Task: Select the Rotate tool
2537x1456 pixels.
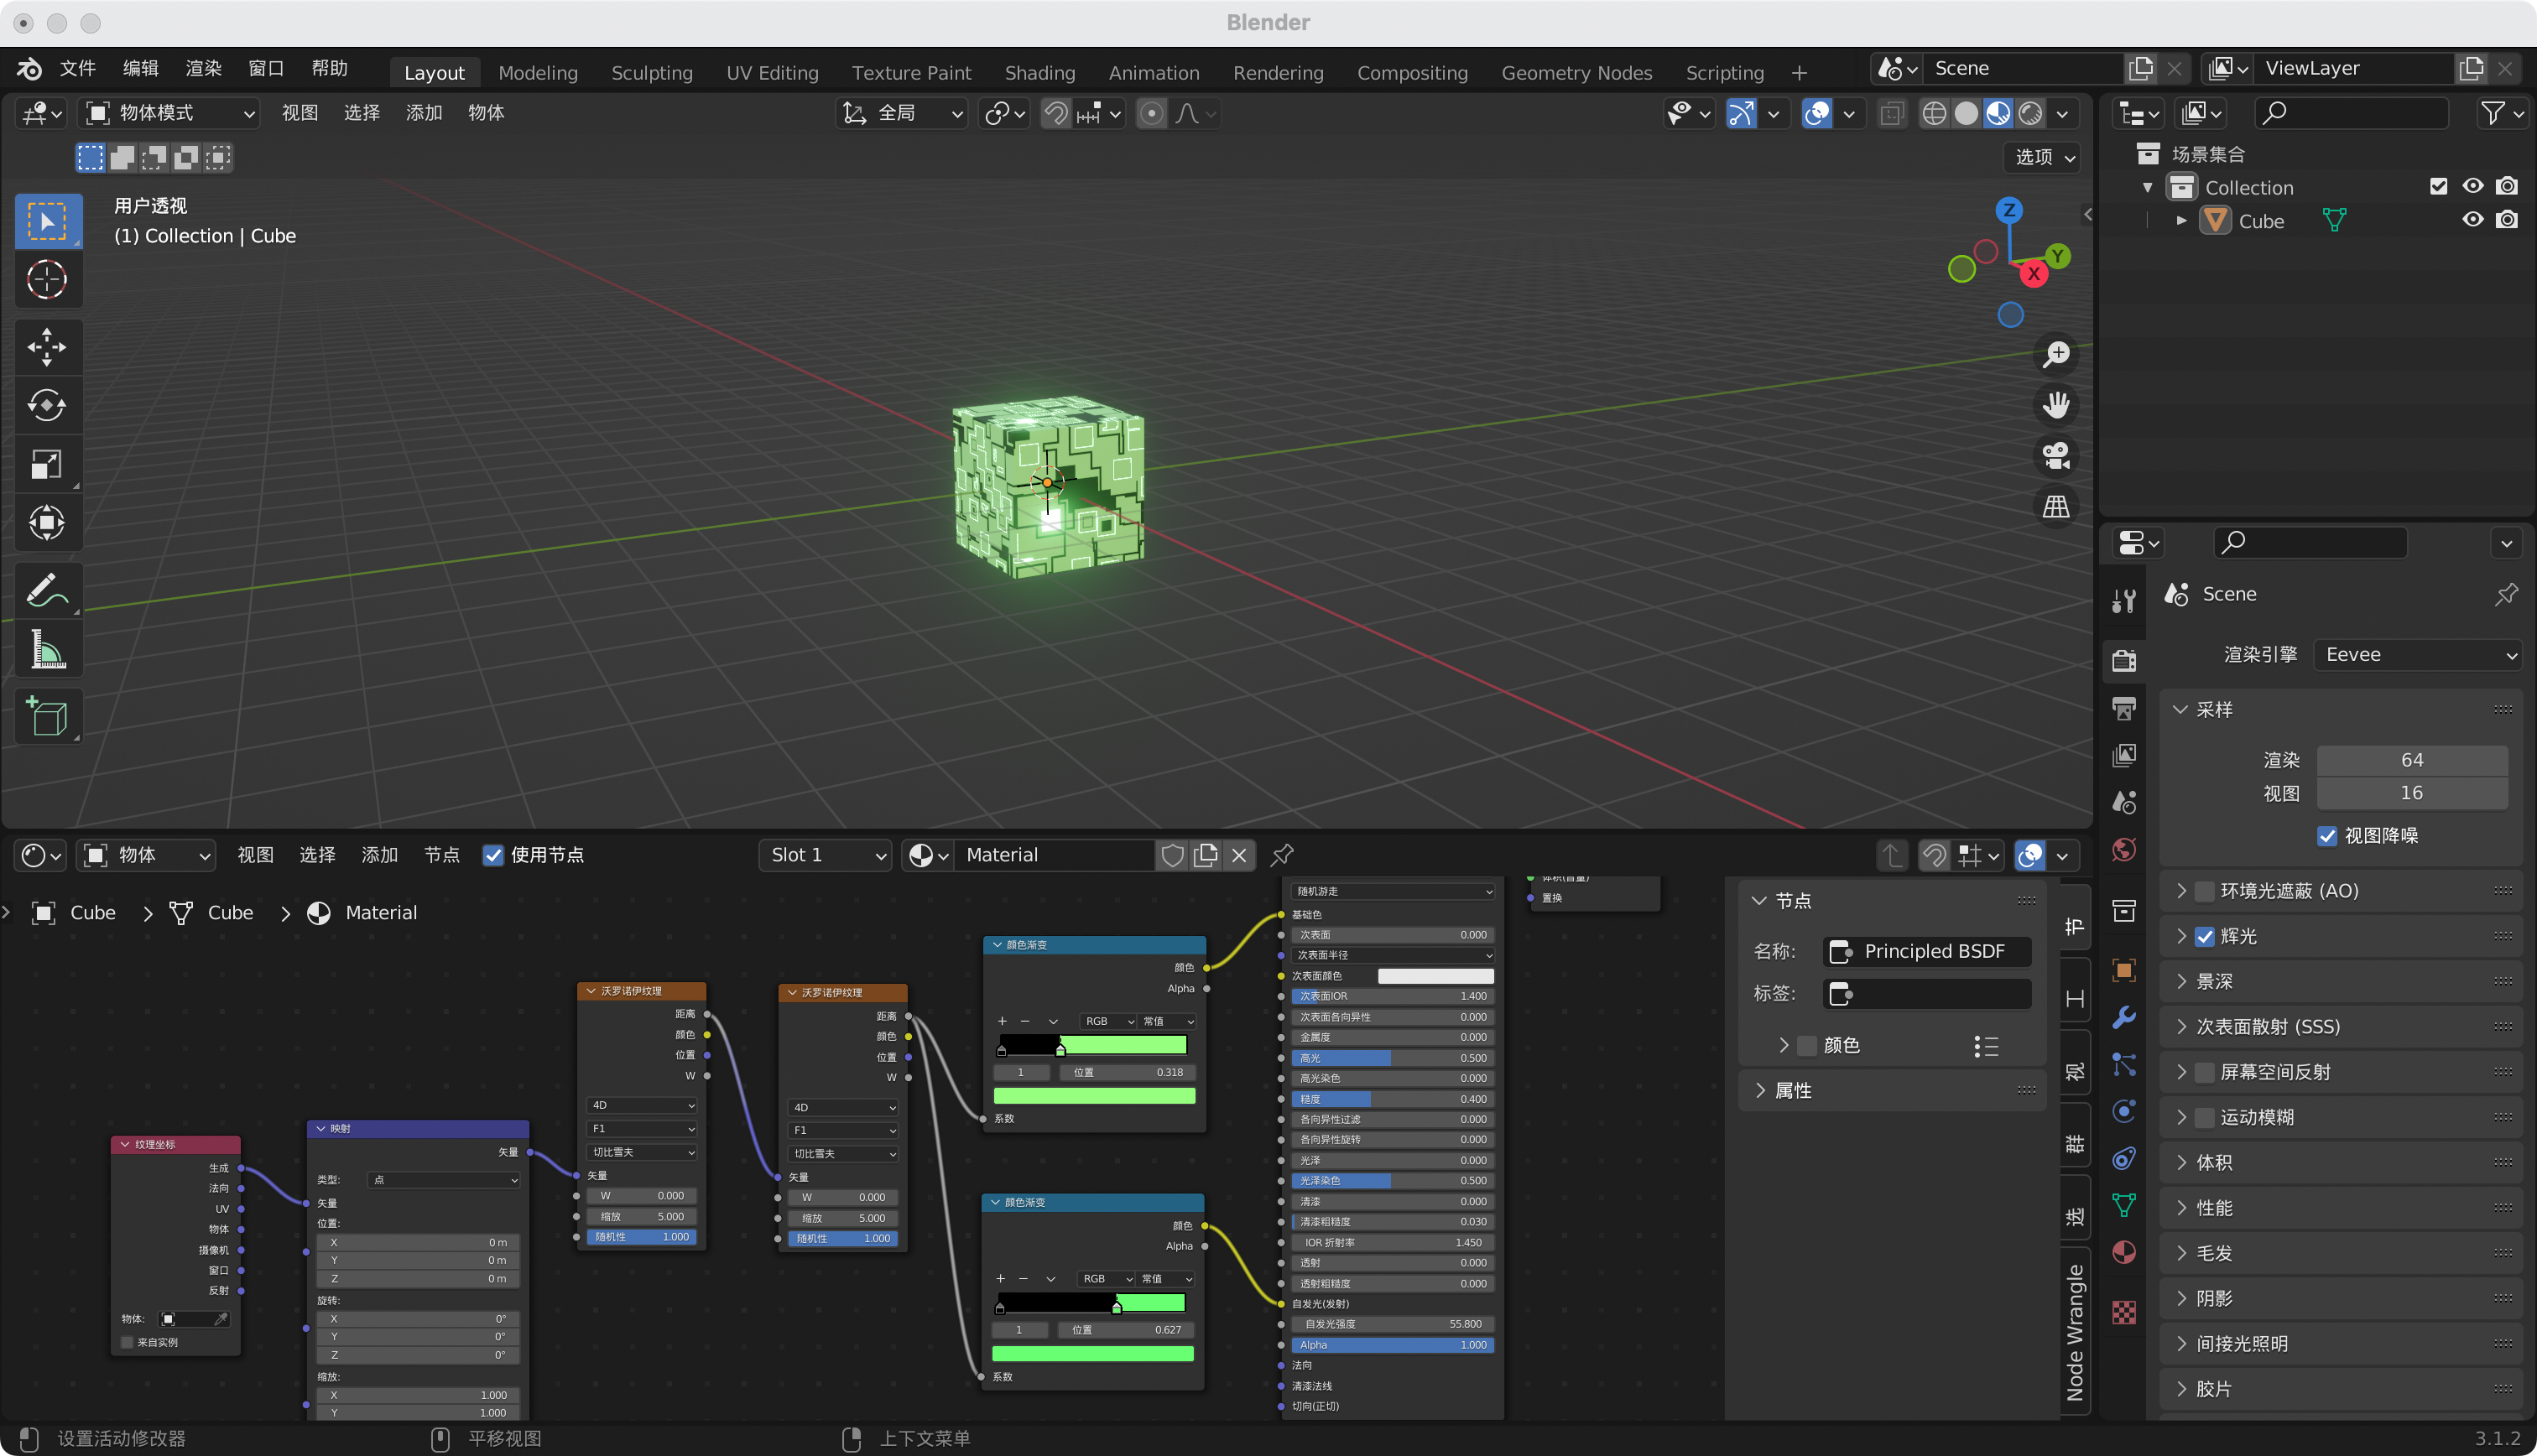Action: click(46, 405)
